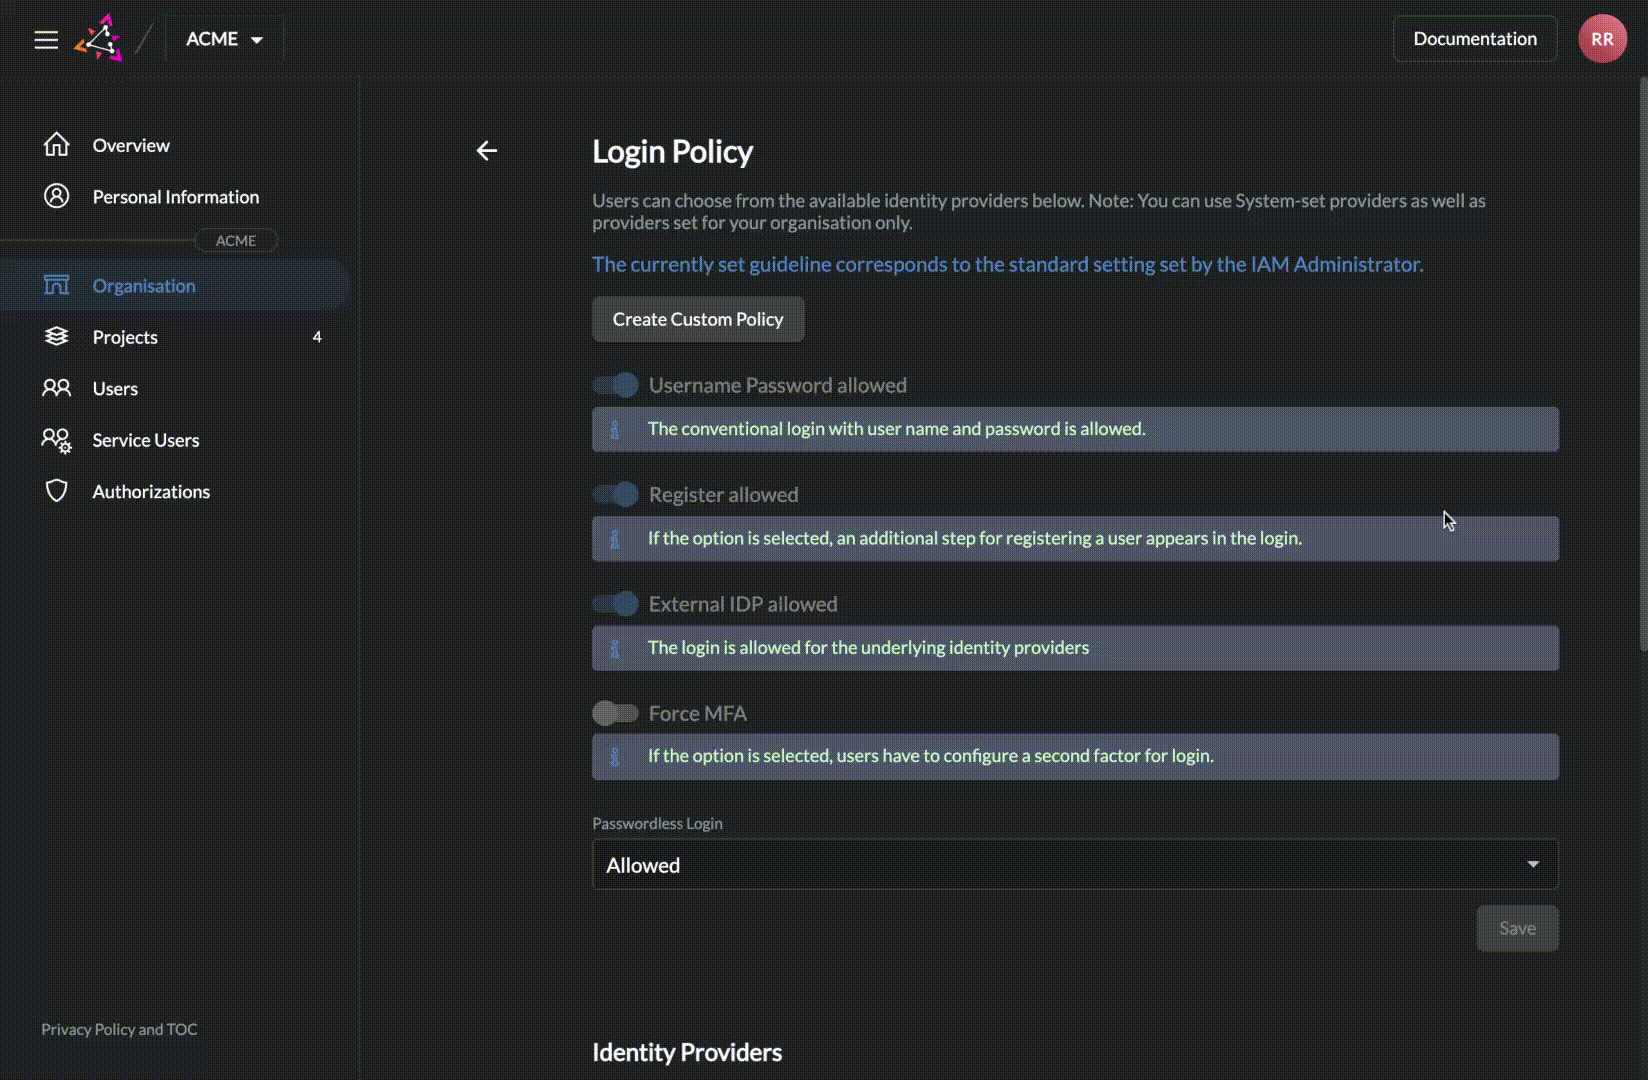
Task: Open the Privacy Policy and TOC link
Action: (x=119, y=1029)
